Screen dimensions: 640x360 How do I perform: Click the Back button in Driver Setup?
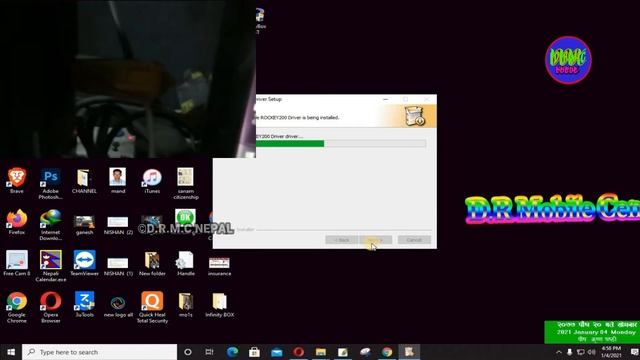341,240
